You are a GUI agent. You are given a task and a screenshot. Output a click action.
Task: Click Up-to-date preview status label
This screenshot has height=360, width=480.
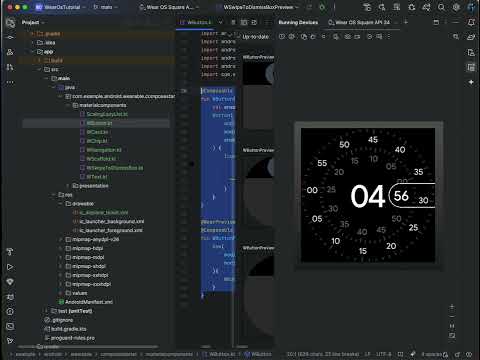[x=255, y=37]
